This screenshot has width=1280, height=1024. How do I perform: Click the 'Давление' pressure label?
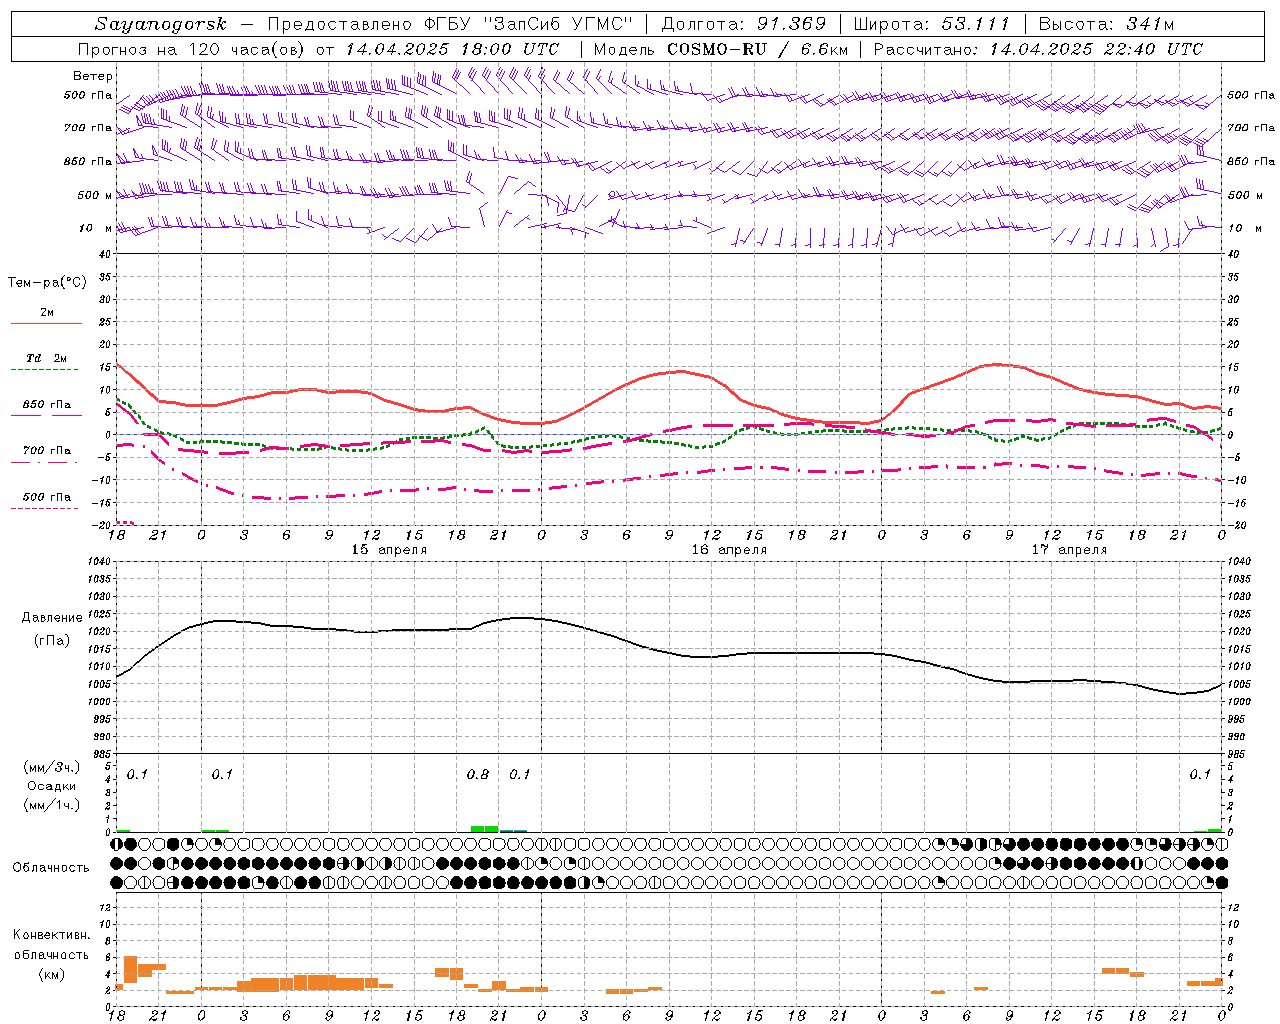point(51,618)
